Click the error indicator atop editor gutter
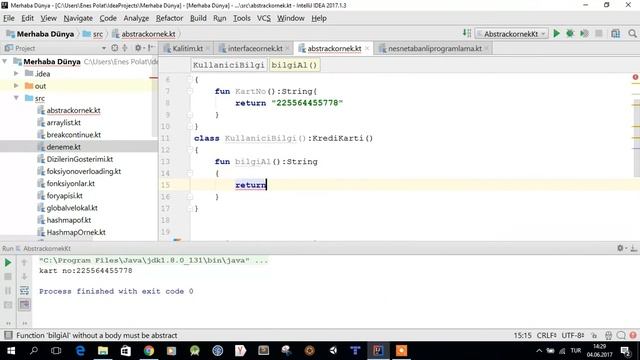Image resolution: width=640 pixels, height=360 pixels. (636, 77)
